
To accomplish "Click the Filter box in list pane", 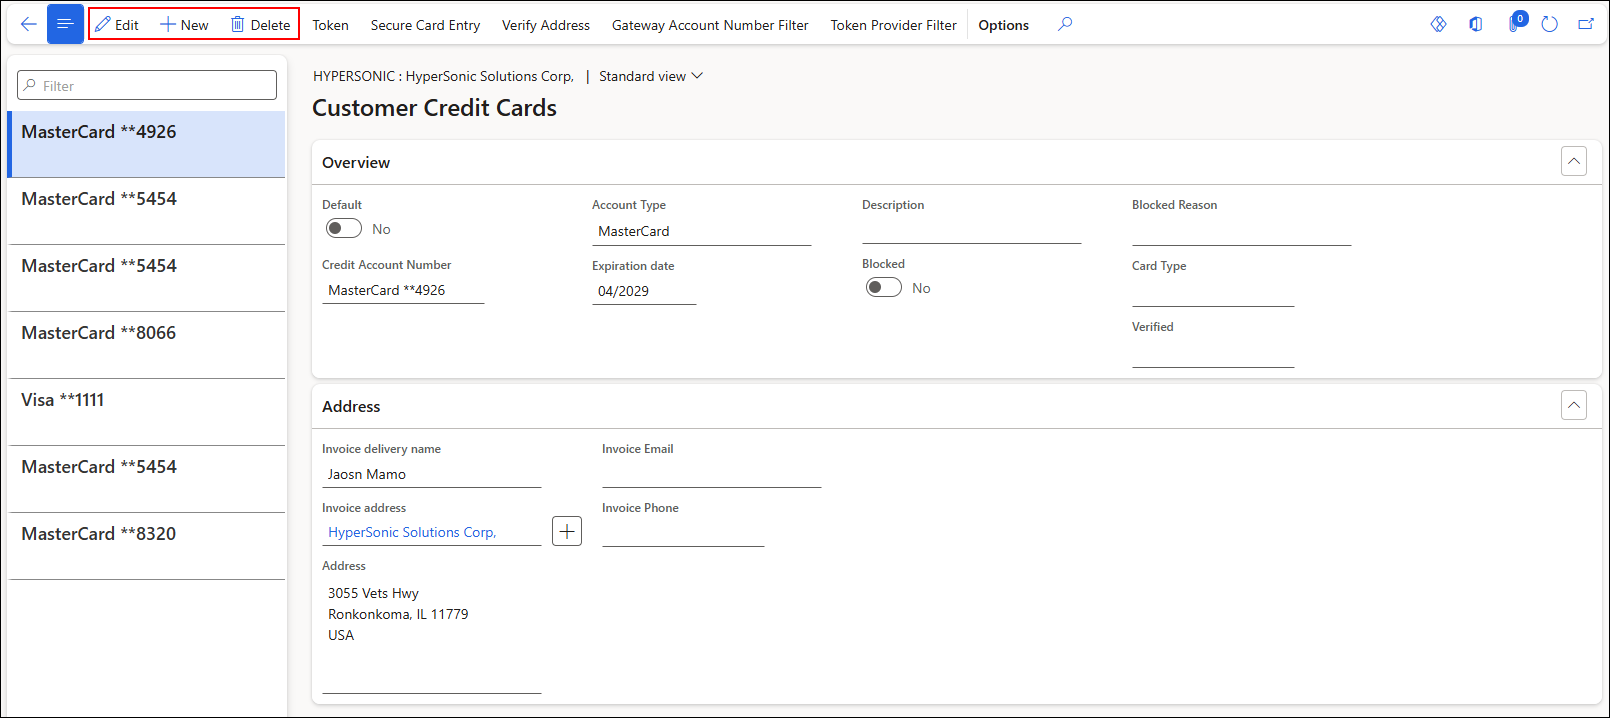I will pos(147,85).
